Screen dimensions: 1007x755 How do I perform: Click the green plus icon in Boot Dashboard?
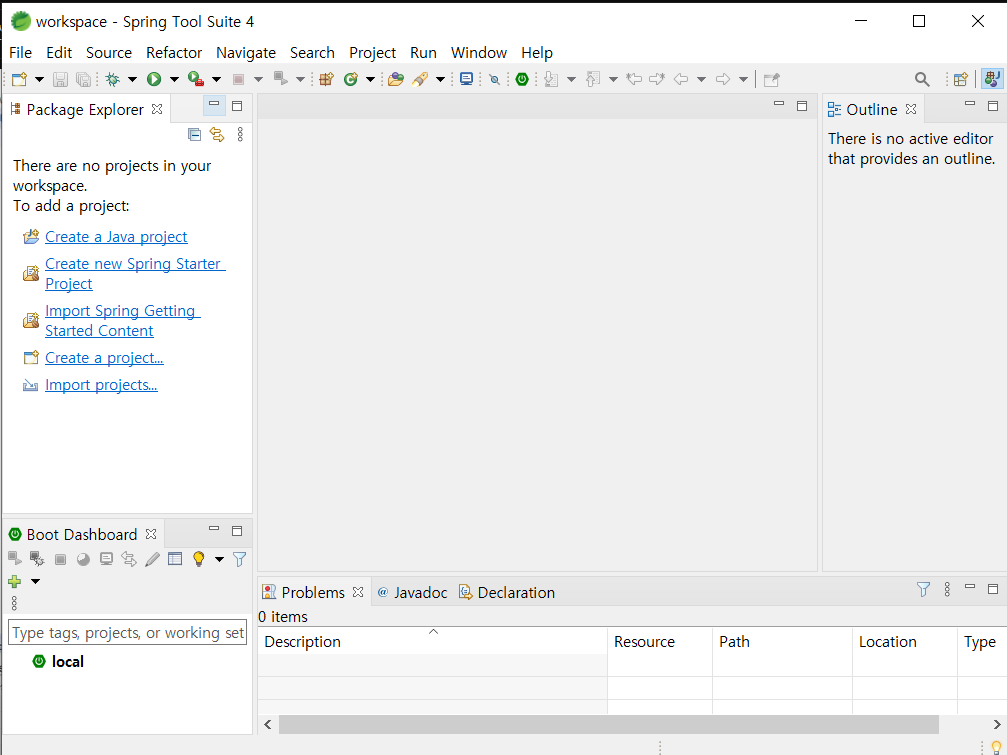tap(14, 582)
